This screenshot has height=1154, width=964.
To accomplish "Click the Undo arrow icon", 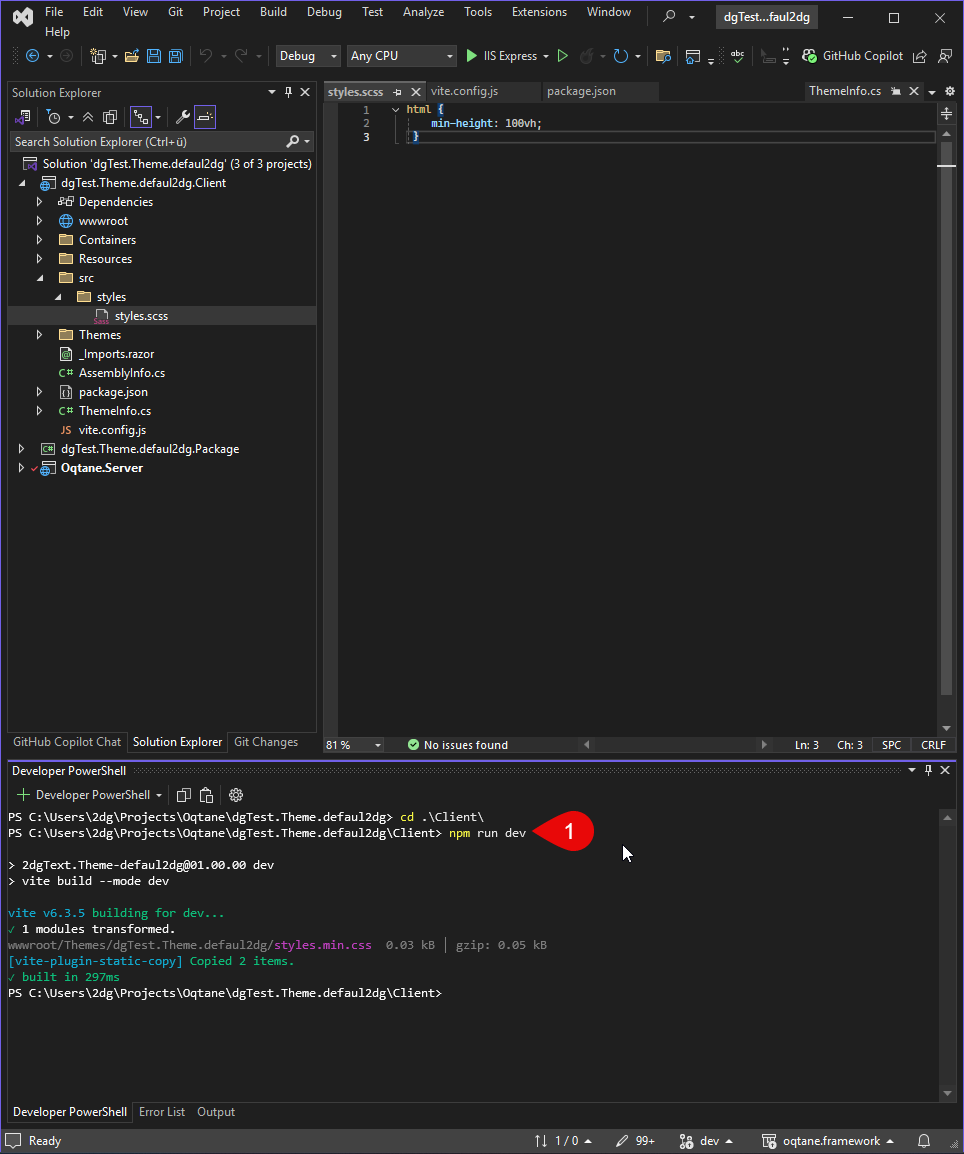I will [x=206, y=56].
